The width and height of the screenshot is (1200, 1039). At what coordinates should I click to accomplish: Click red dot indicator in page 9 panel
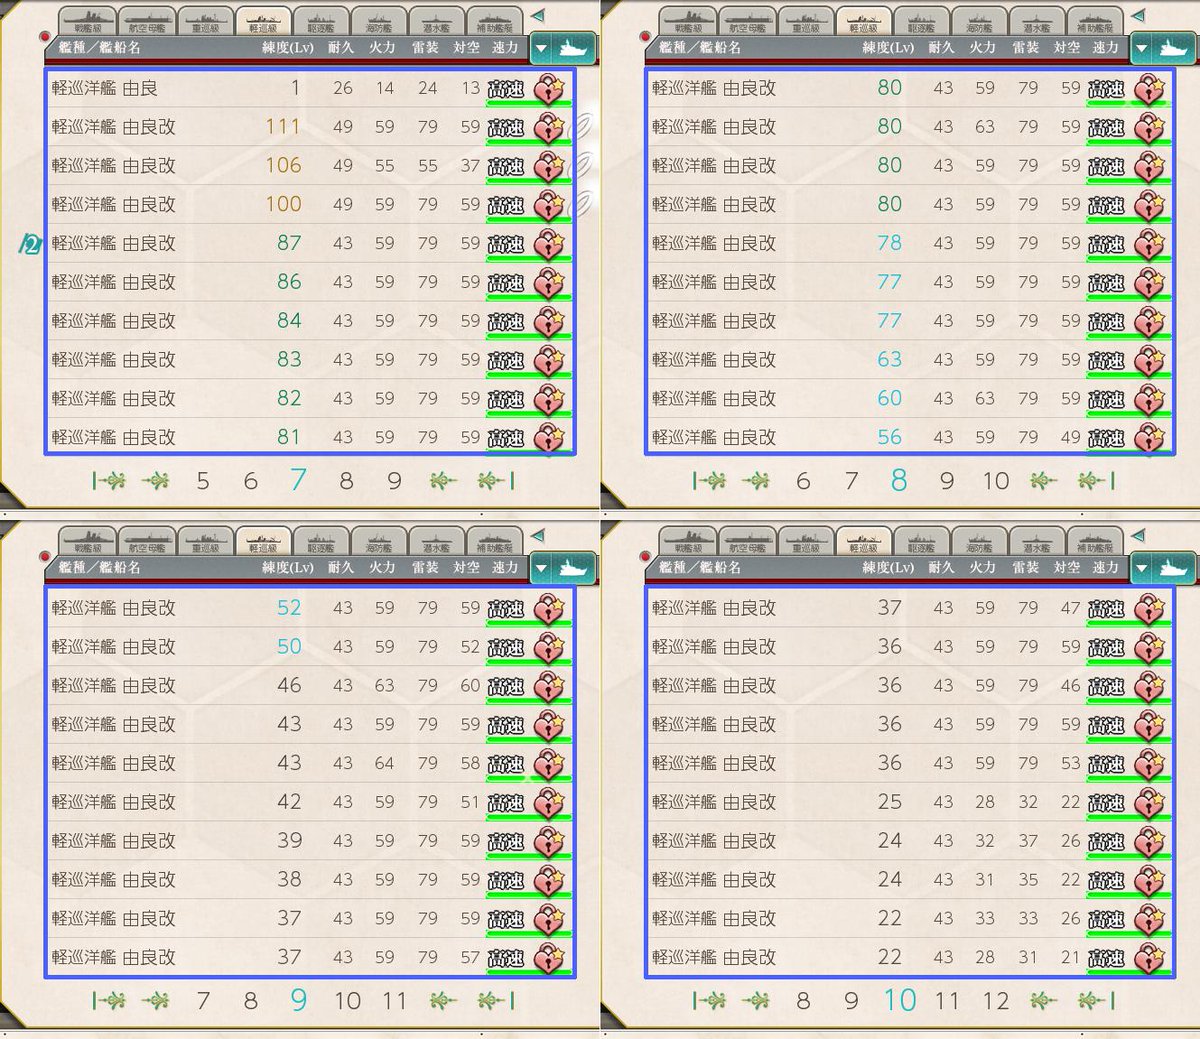tap(44, 556)
